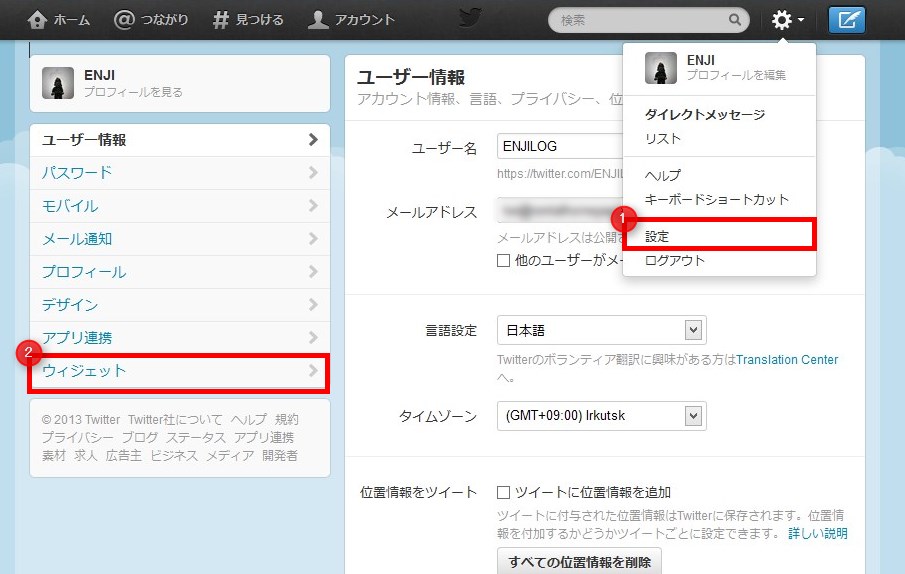Click the # Discover icon
Viewport: 905px width, 574px height.
[220, 20]
